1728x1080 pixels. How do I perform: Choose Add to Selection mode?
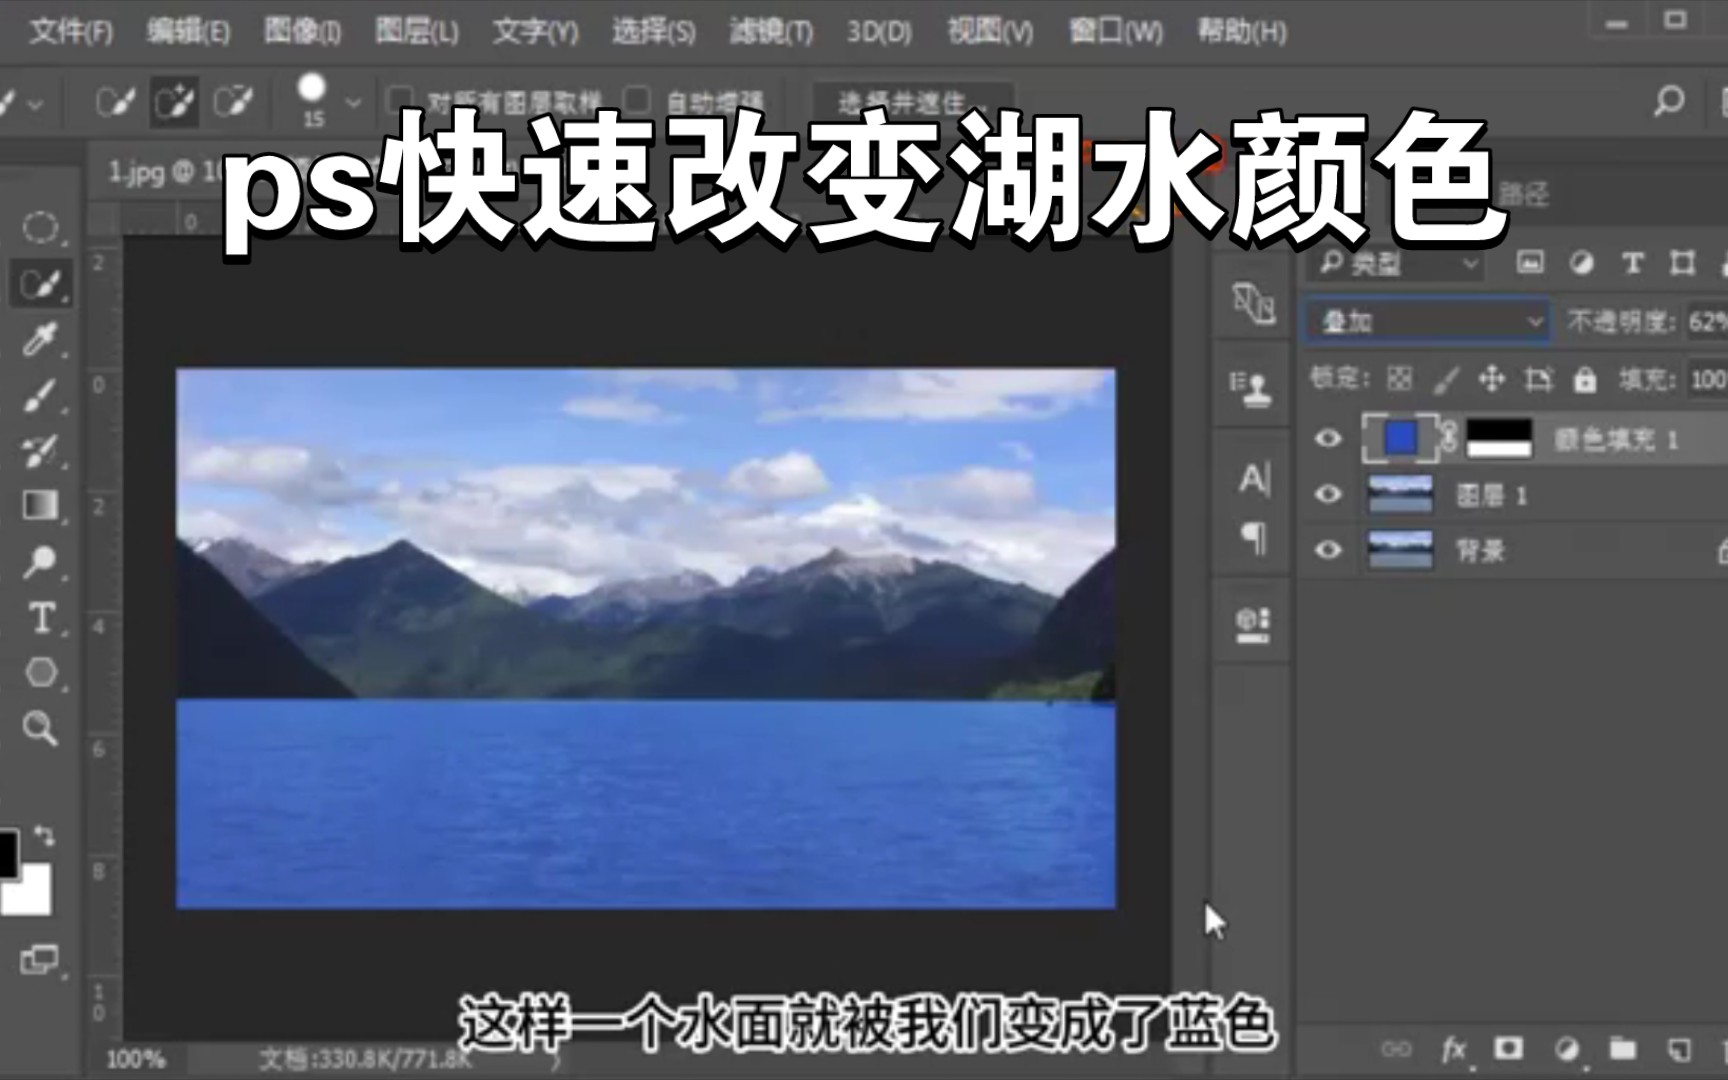point(174,101)
